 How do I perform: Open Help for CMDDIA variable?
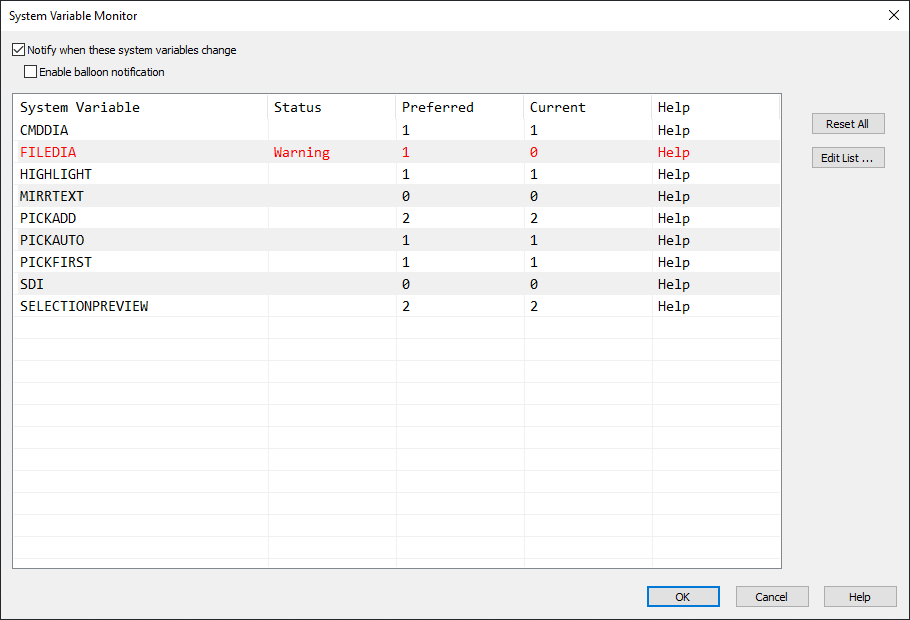point(673,130)
